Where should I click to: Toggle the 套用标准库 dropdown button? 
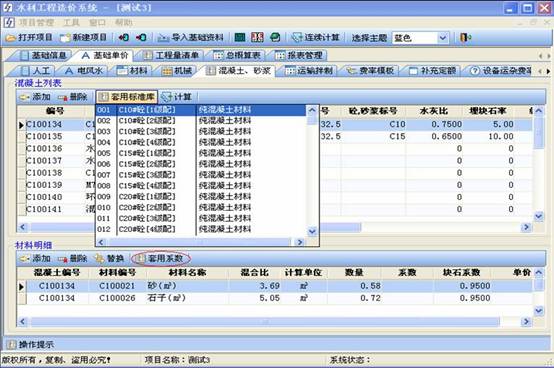[x=126, y=97]
